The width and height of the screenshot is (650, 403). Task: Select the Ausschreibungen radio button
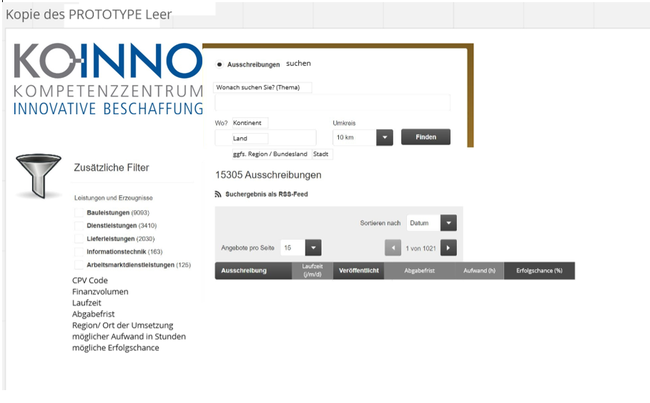tap(219, 64)
